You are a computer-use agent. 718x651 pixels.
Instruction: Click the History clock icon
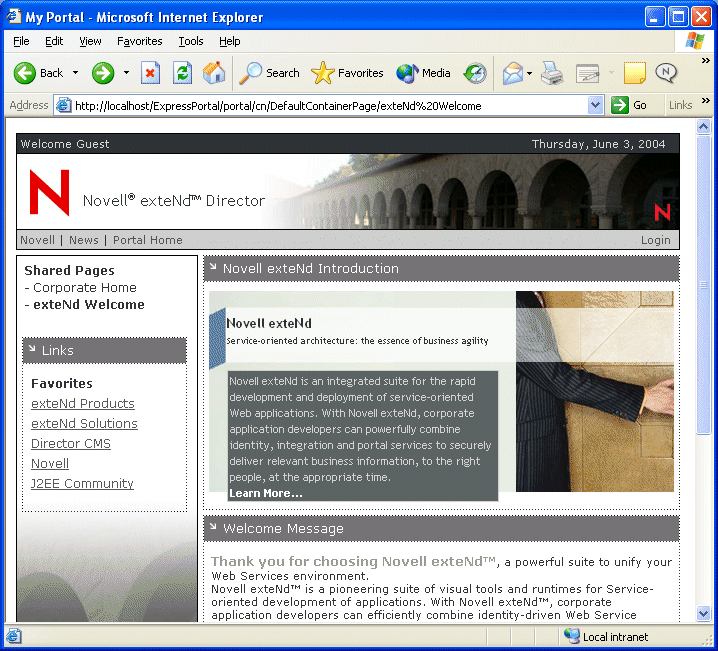[475, 73]
